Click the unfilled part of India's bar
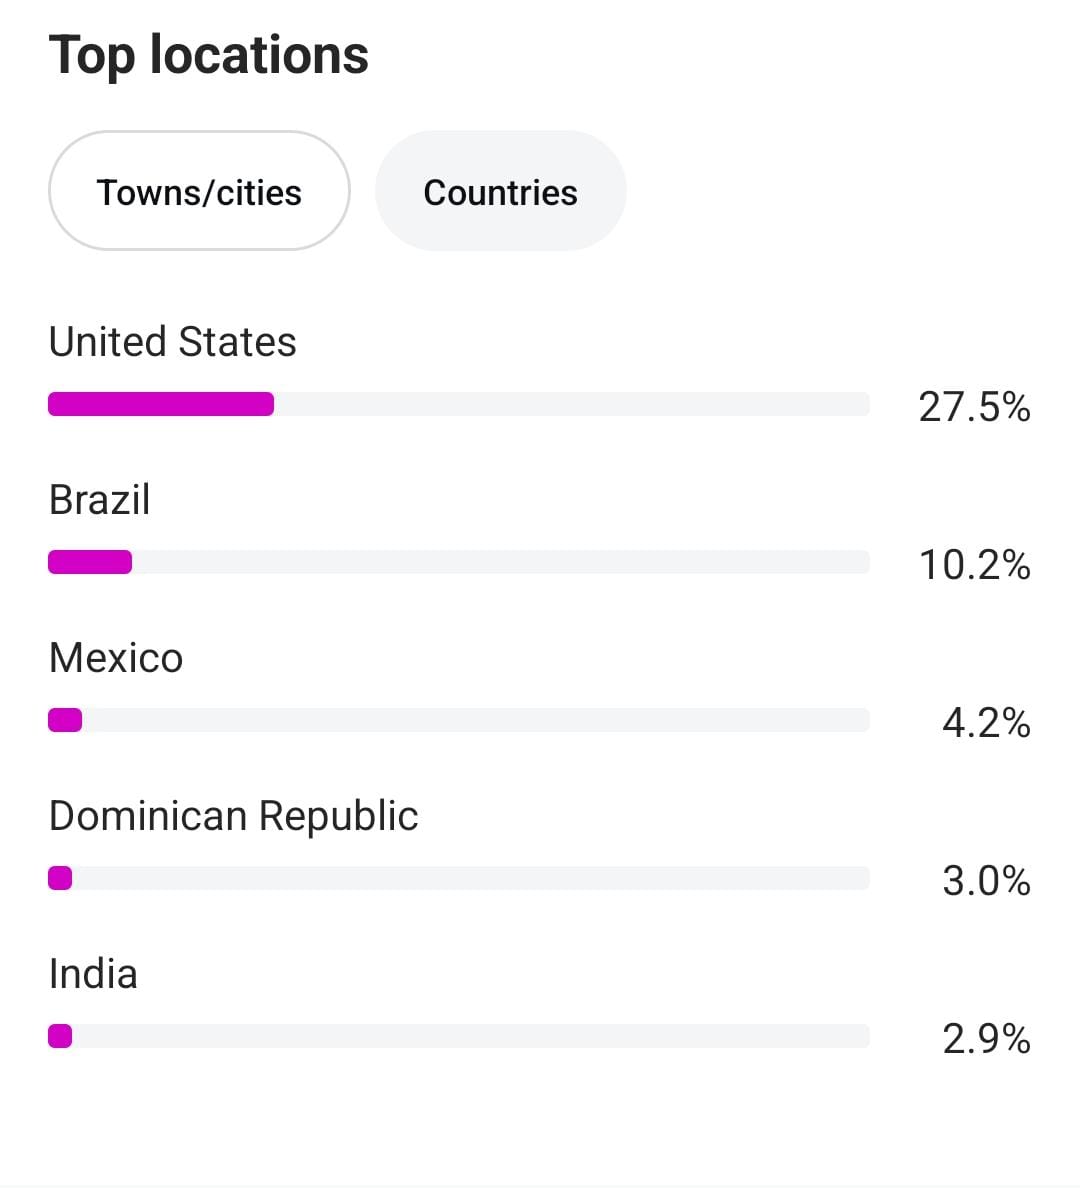1080x1188 pixels. point(471,1036)
